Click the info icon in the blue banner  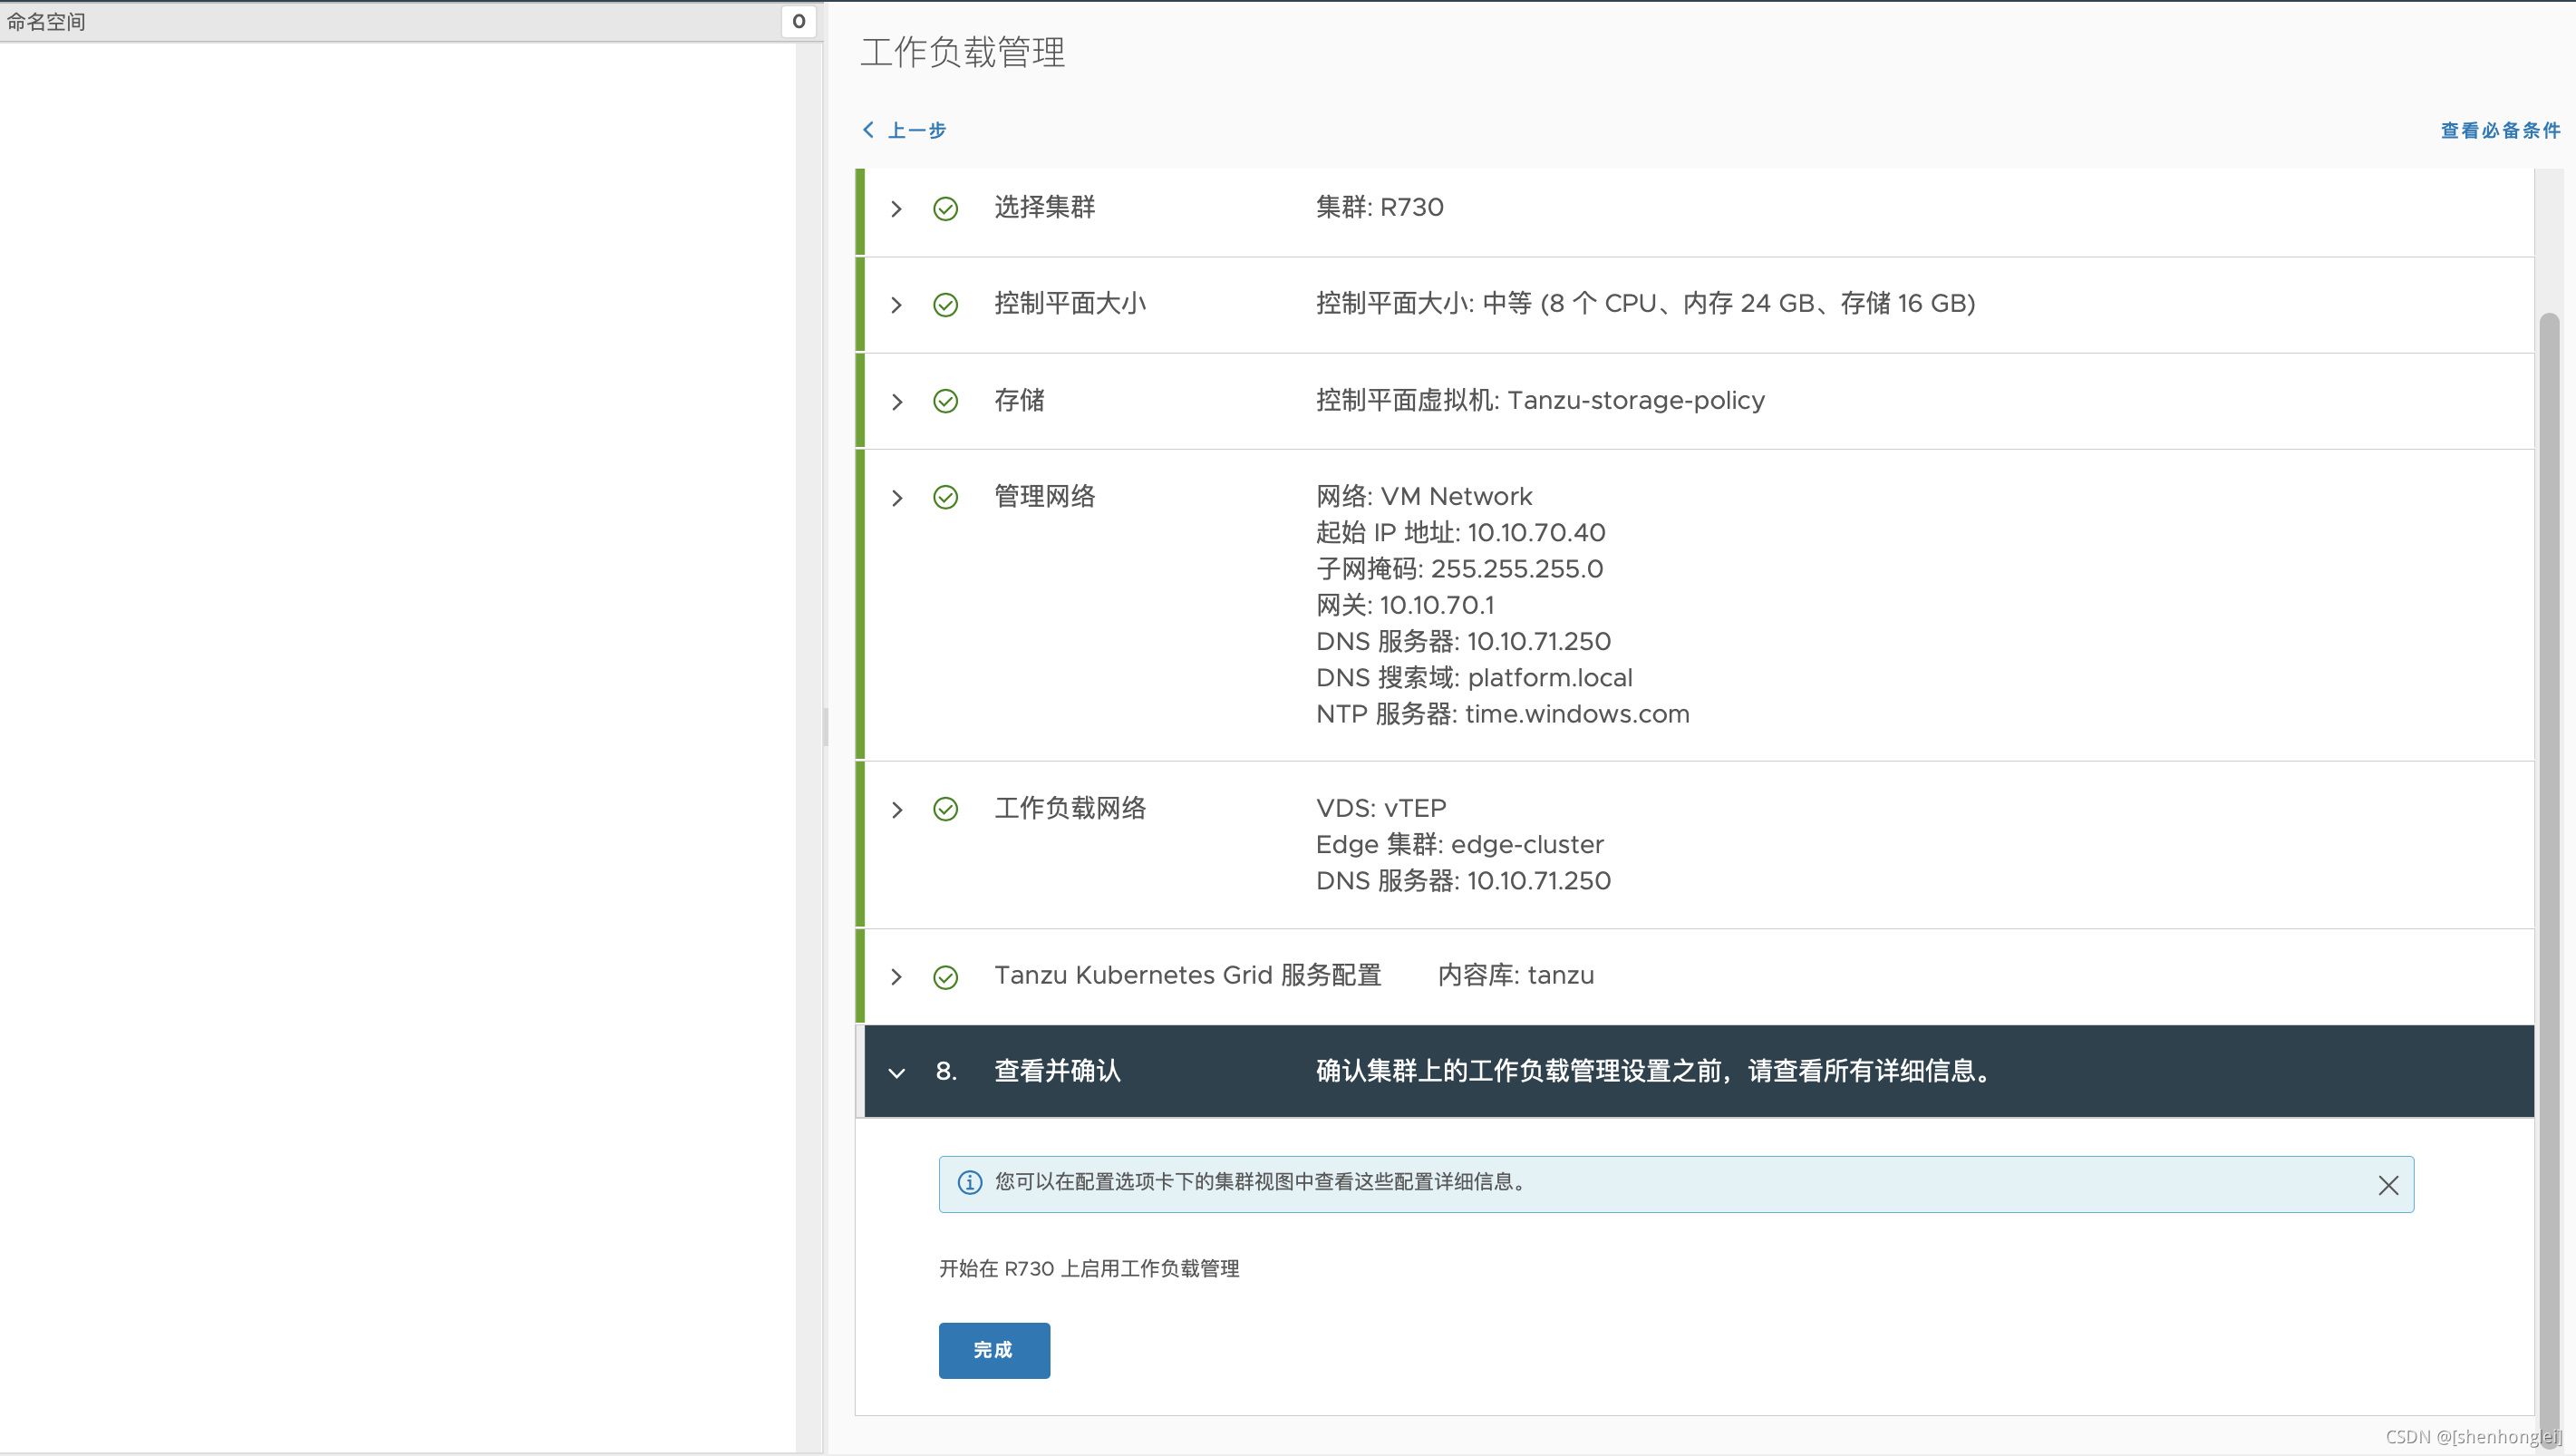[x=970, y=1183]
